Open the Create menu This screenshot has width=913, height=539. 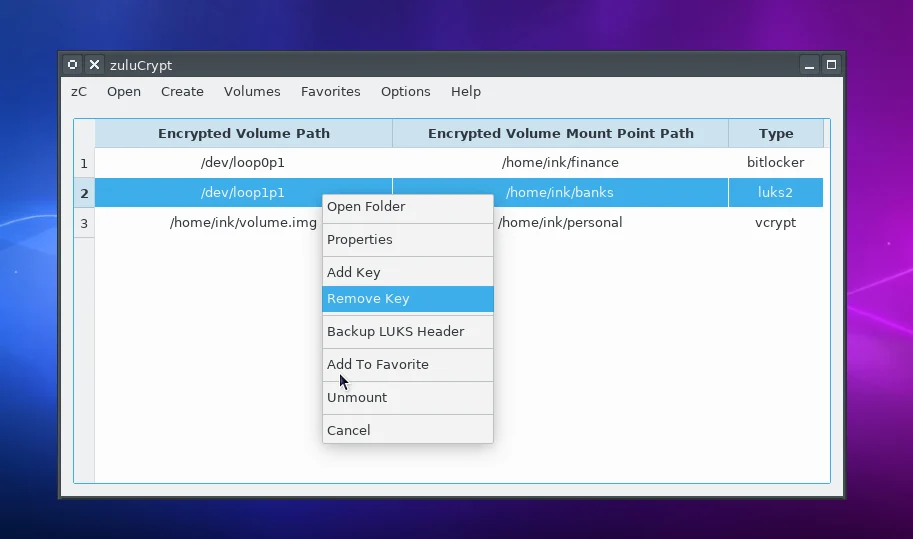pos(182,91)
